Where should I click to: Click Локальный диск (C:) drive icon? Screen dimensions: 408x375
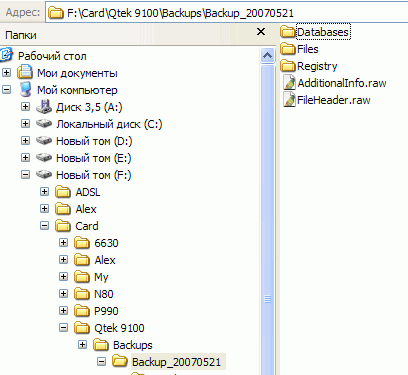[44, 124]
